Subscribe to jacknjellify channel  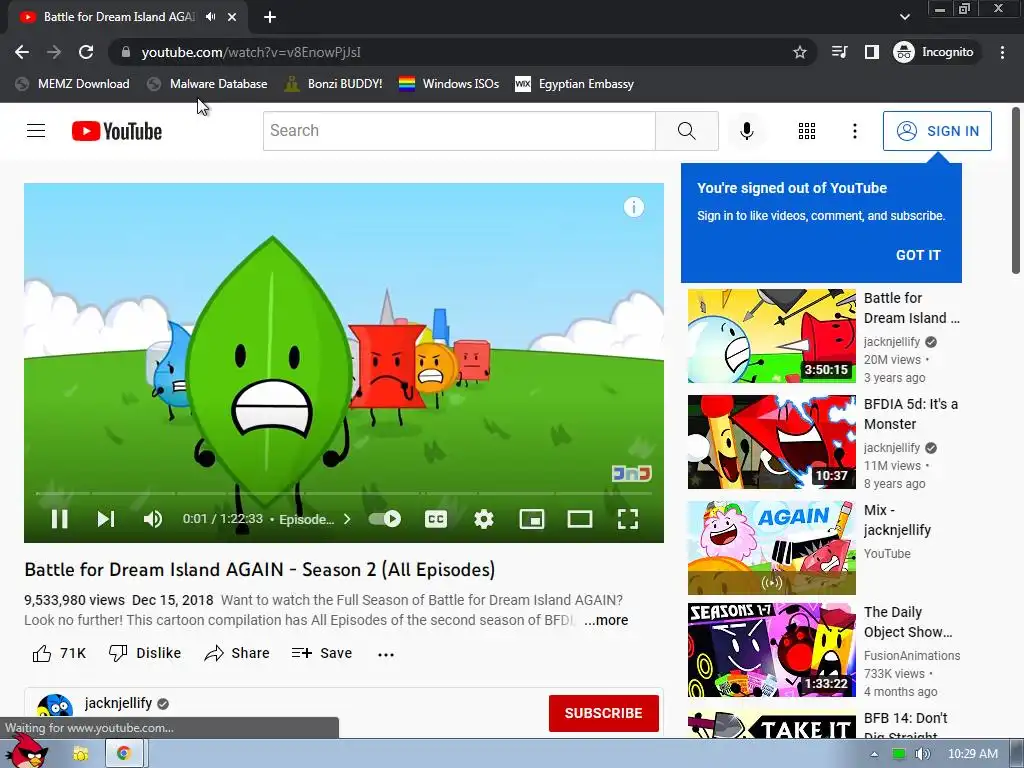(603, 713)
